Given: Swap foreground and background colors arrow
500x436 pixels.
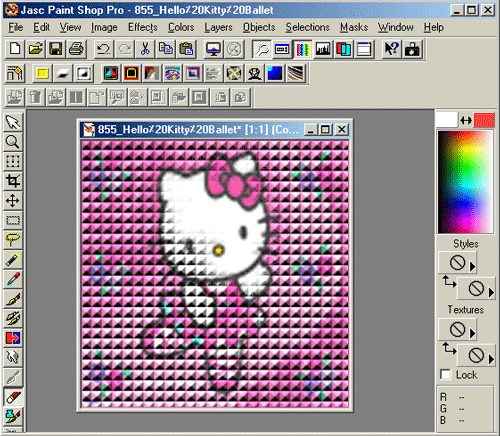Looking at the screenshot, I should [x=466, y=120].
